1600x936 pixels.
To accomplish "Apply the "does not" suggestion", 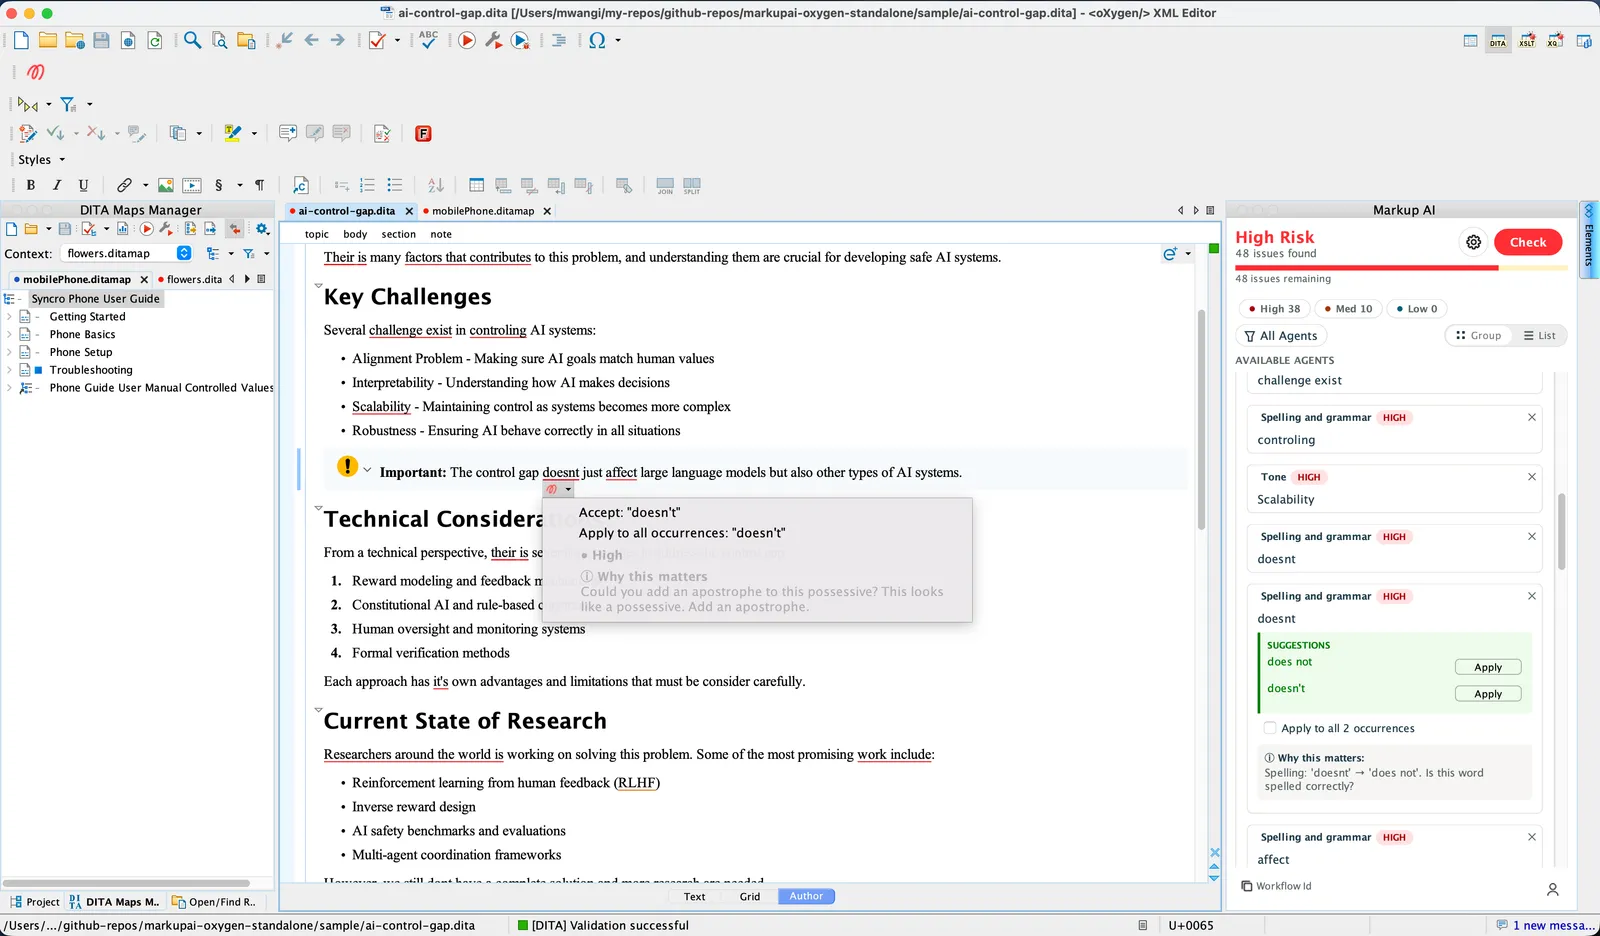I will (x=1488, y=667).
